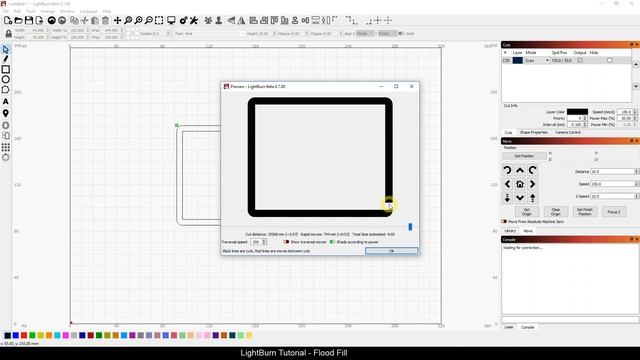Click the Focus Z button
640x360 pixels.
(613, 211)
